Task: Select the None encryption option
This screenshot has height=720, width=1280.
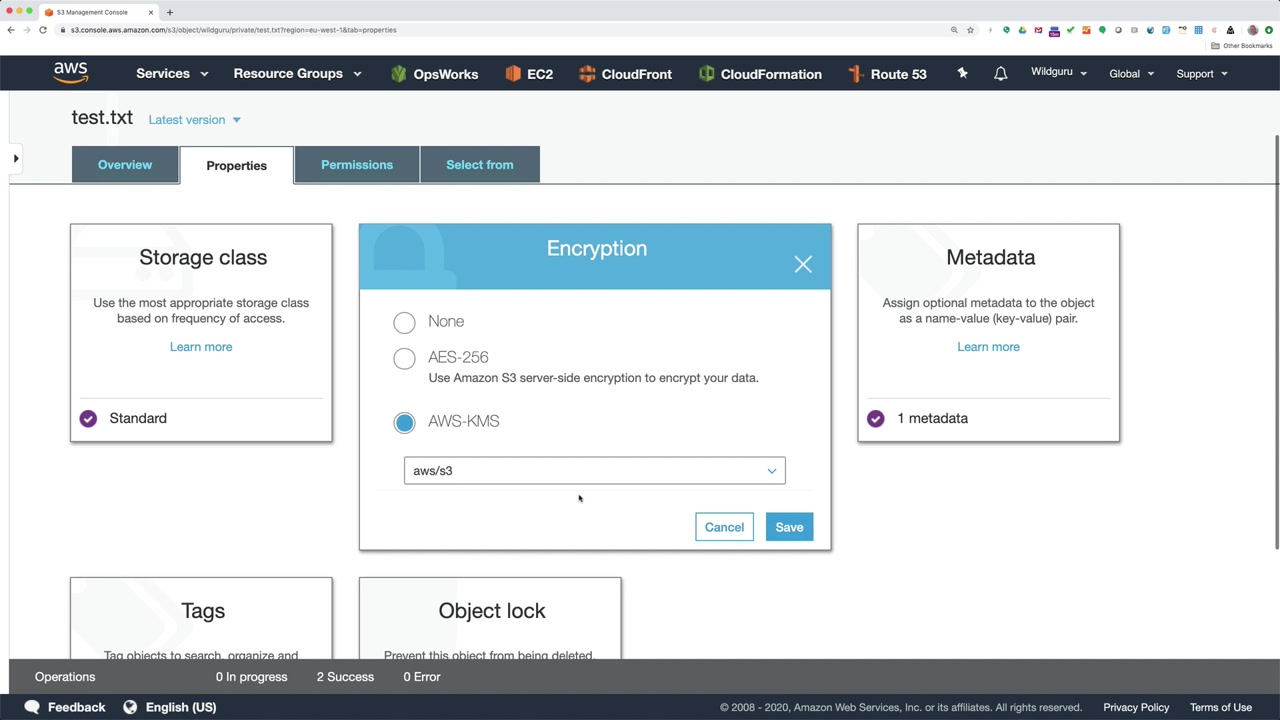Action: coord(404,322)
